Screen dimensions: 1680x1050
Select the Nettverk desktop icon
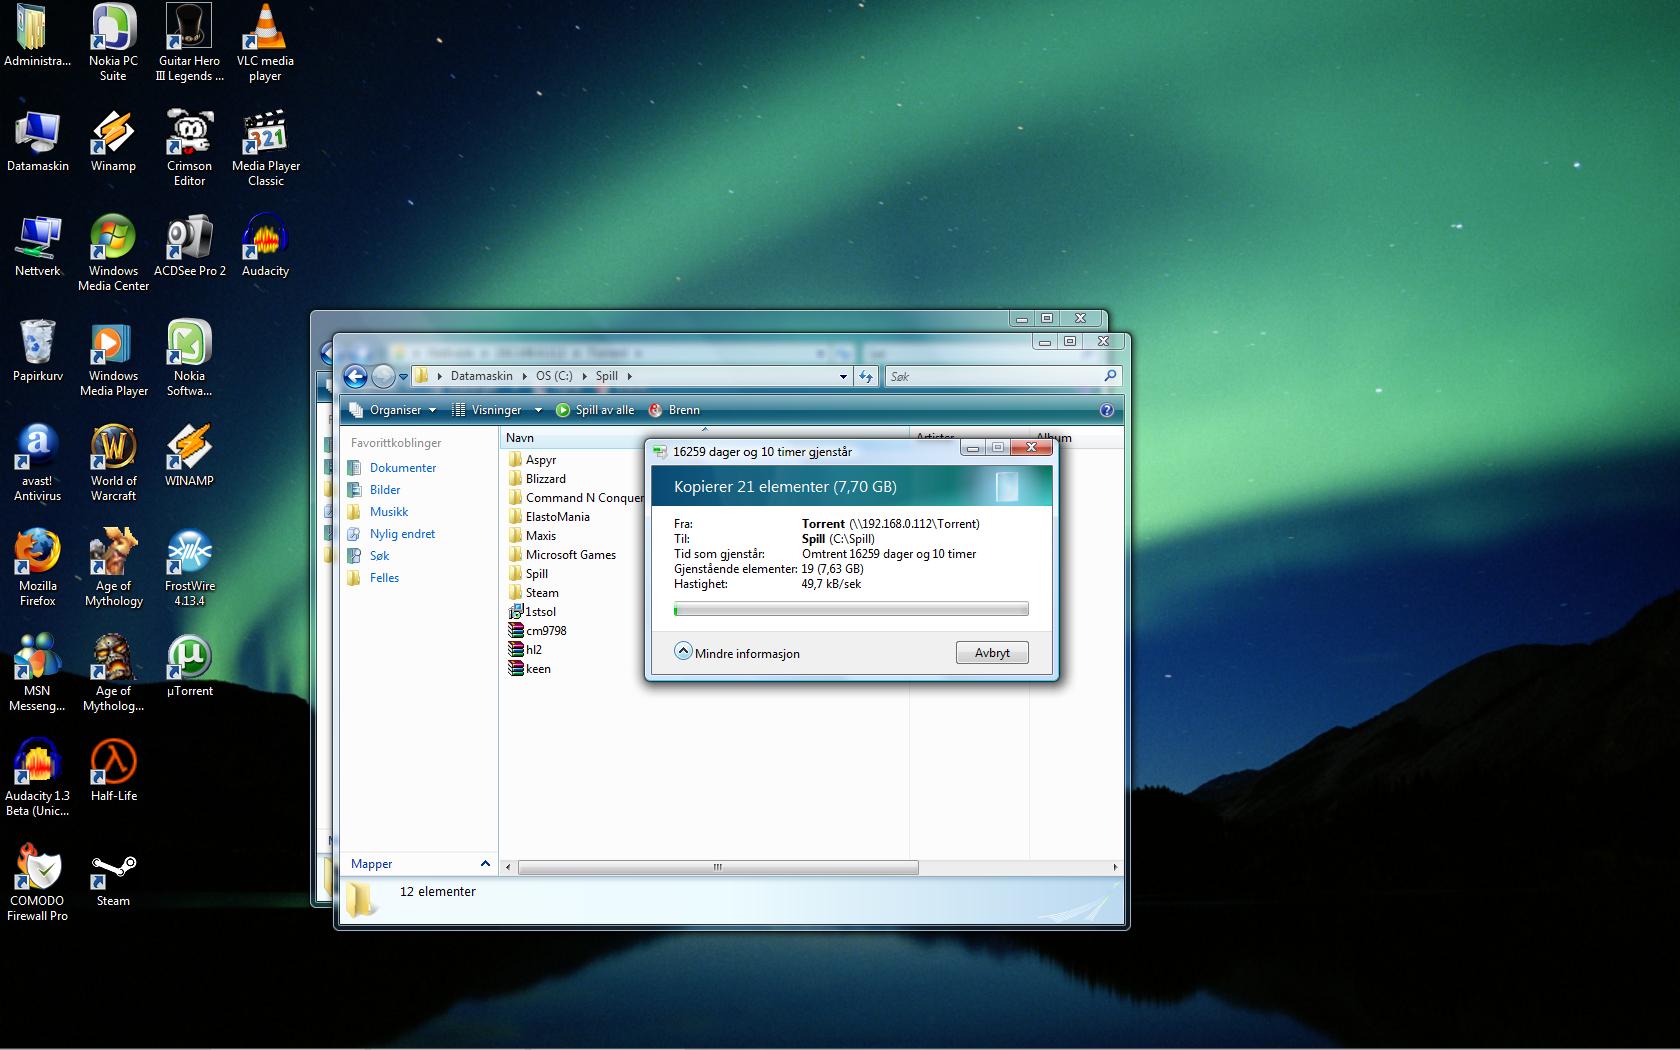tap(38, 246)
